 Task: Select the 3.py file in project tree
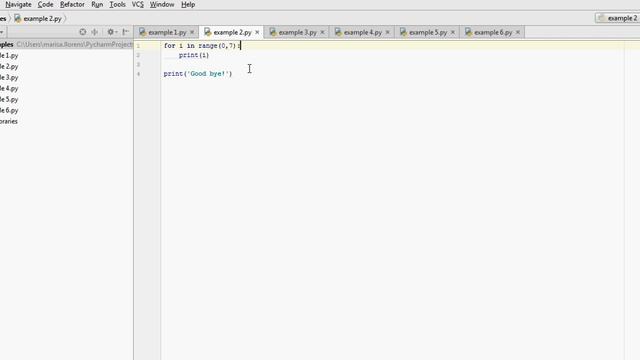coord(9,78)
